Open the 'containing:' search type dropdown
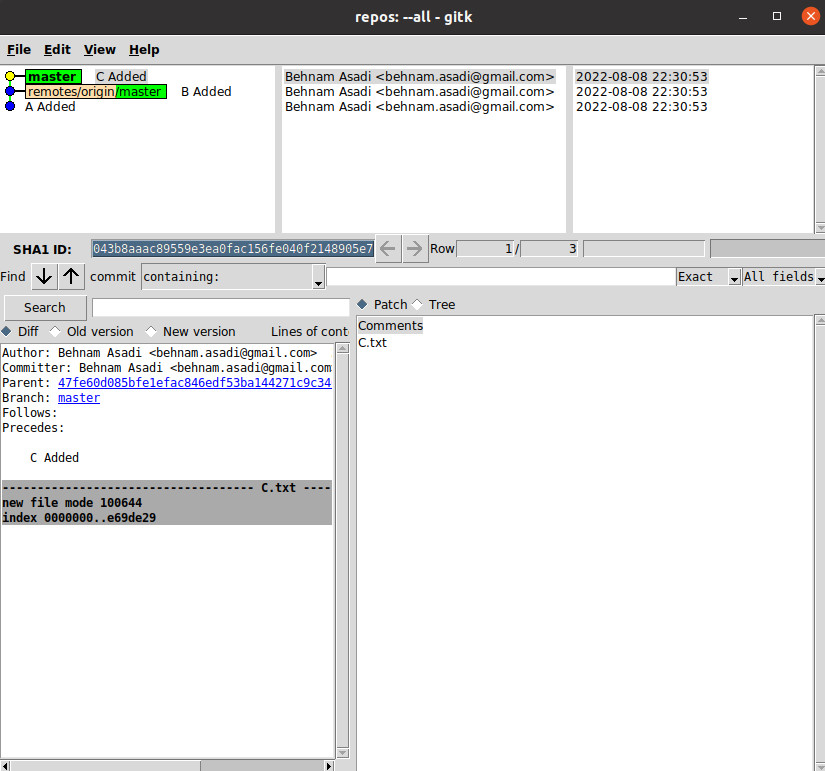This screenshot has width=825, height=771. (x=233, y=277)
